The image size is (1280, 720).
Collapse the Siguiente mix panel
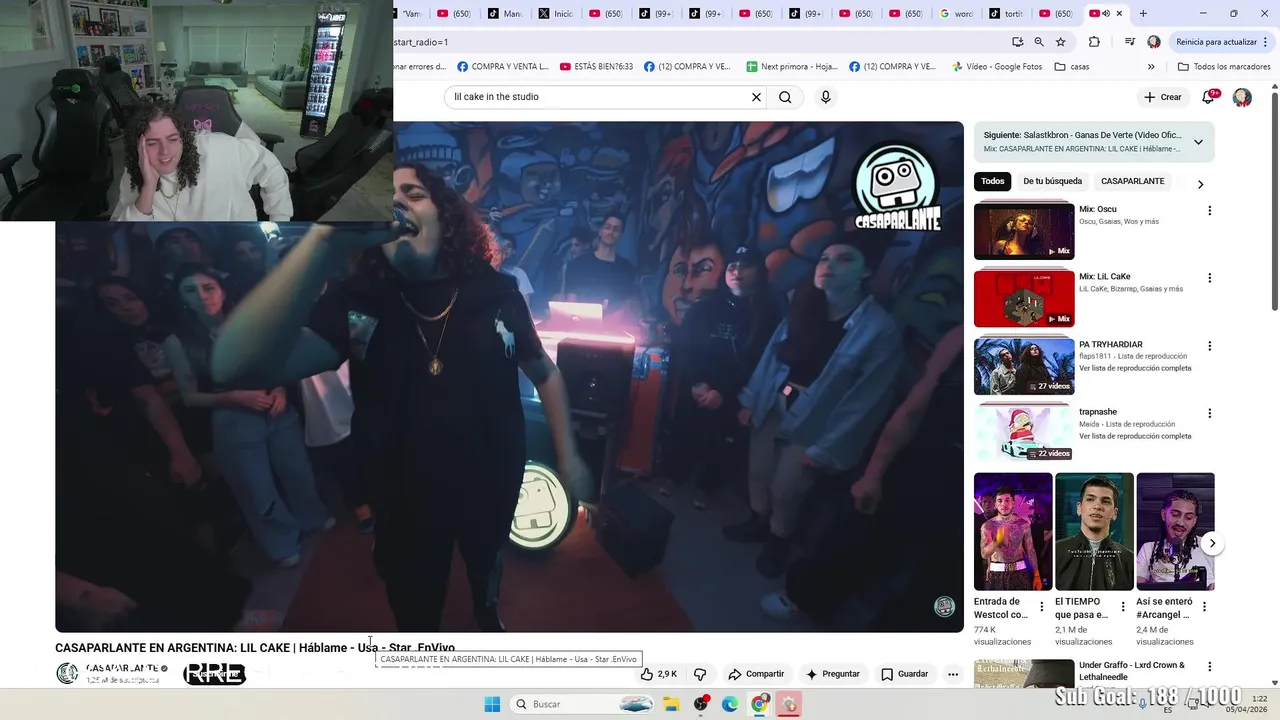(1198, 142)
